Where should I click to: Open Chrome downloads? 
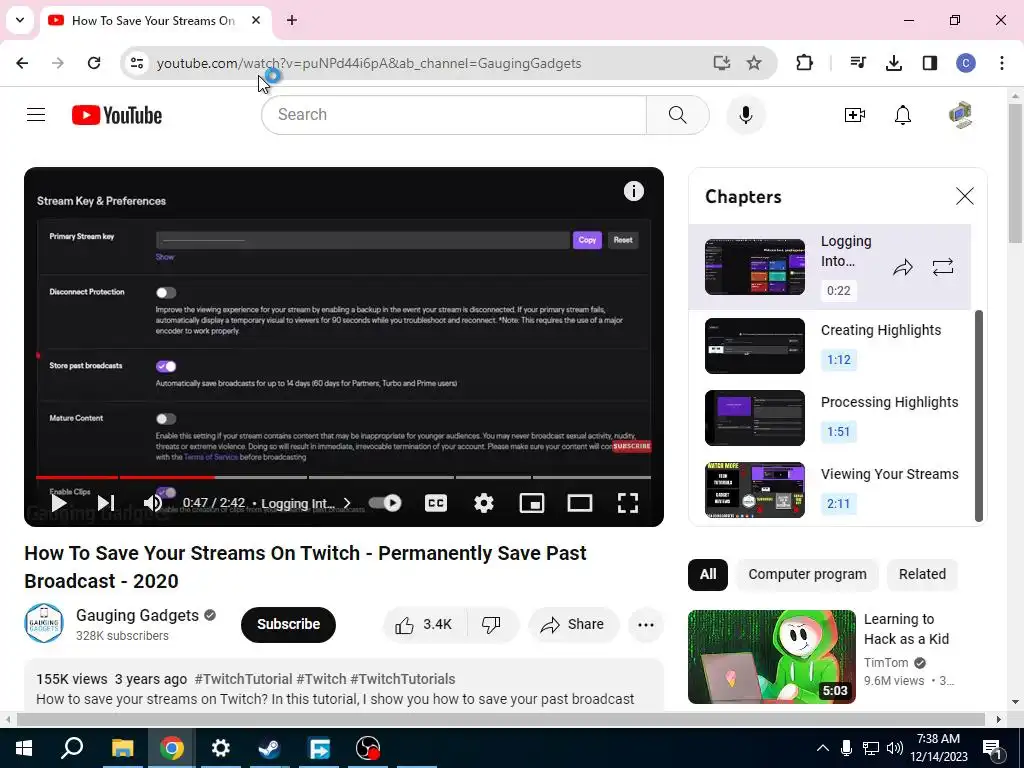tap(893, 63)
